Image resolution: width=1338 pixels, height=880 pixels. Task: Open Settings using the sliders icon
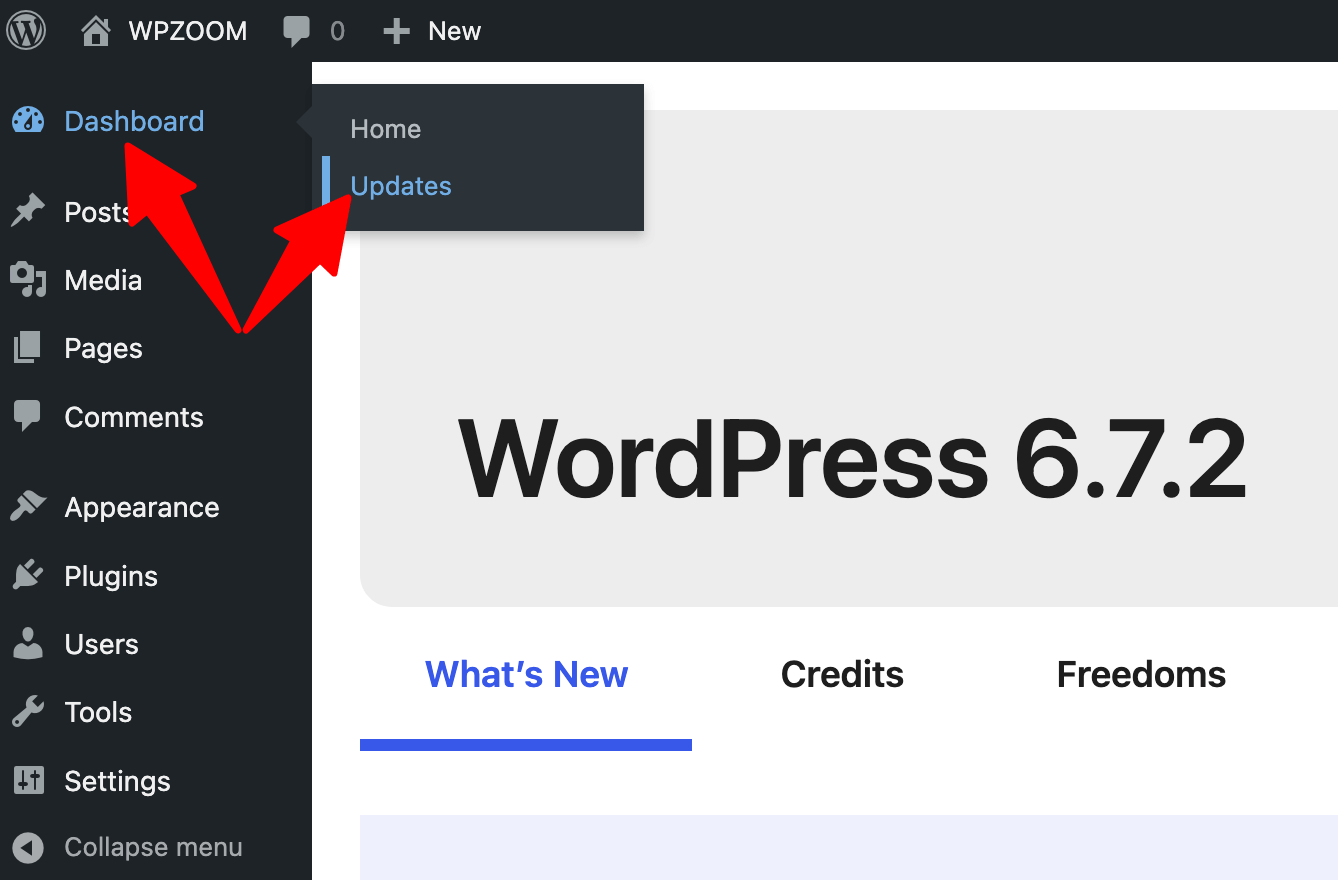click(x=26, y=780)
